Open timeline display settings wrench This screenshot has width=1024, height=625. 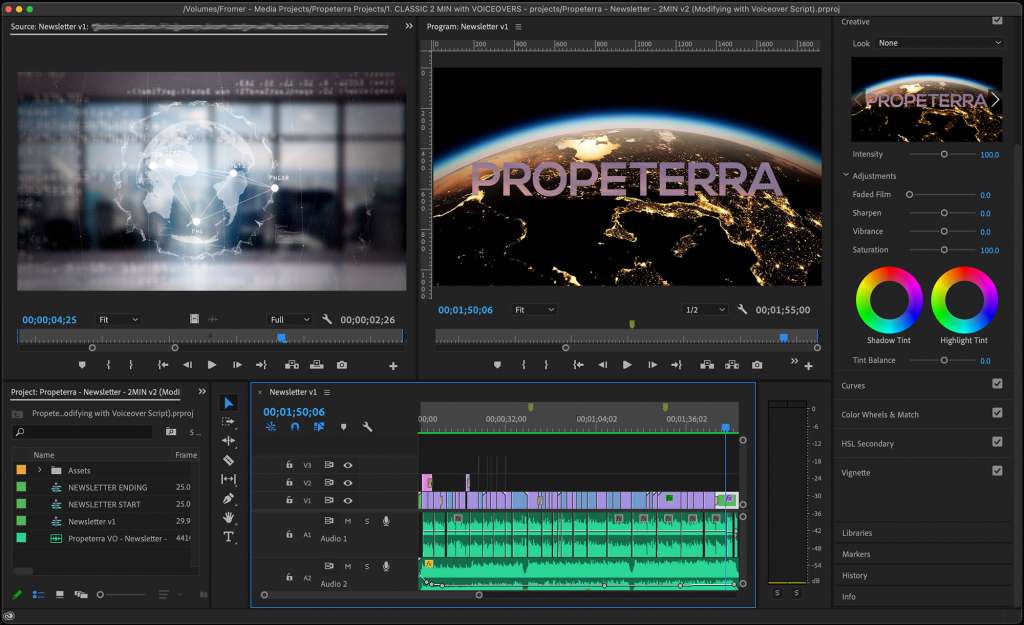click(x=368, y=426)
